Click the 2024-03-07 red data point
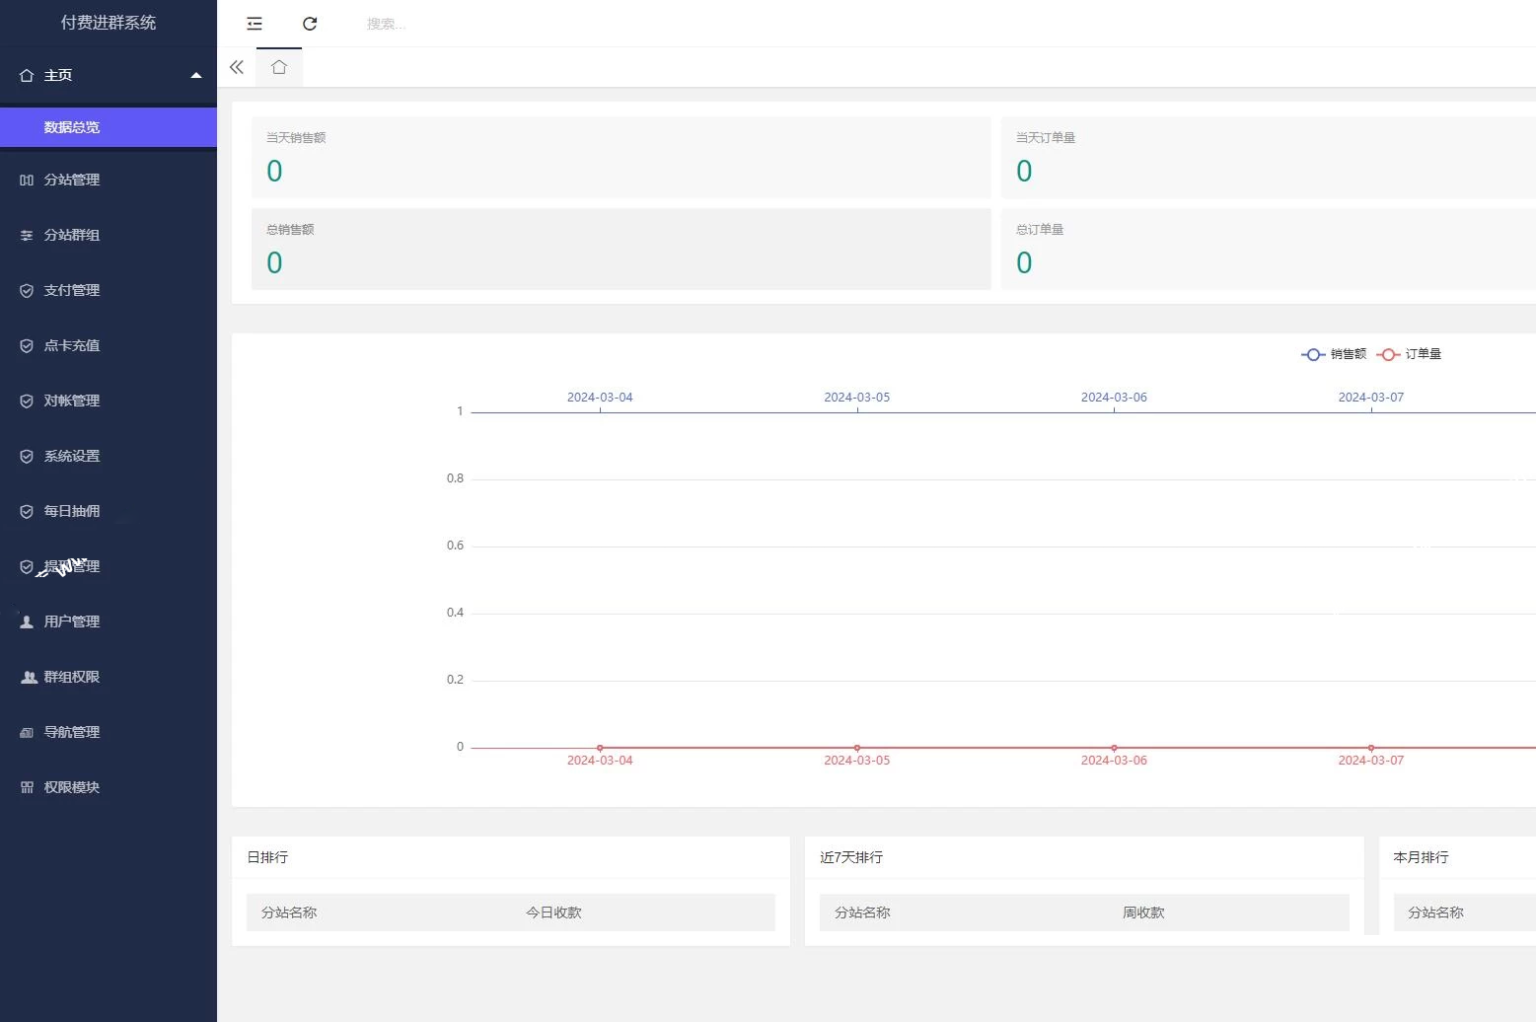 click(x=1371, y=748)
